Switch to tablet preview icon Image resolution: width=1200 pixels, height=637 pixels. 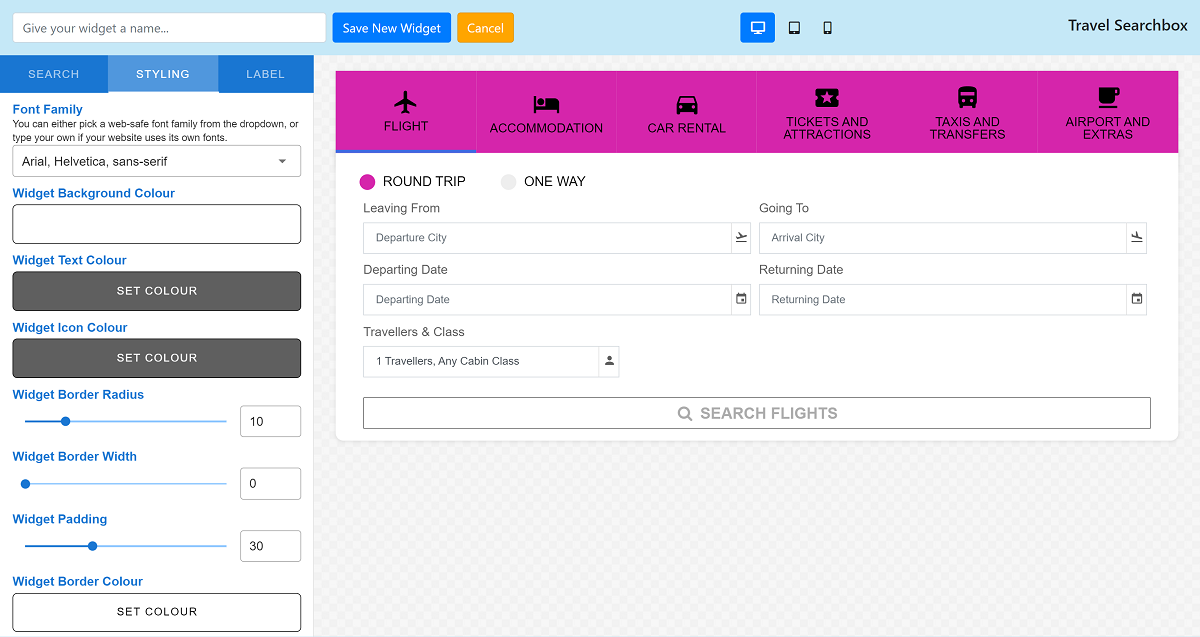point(794,28)
